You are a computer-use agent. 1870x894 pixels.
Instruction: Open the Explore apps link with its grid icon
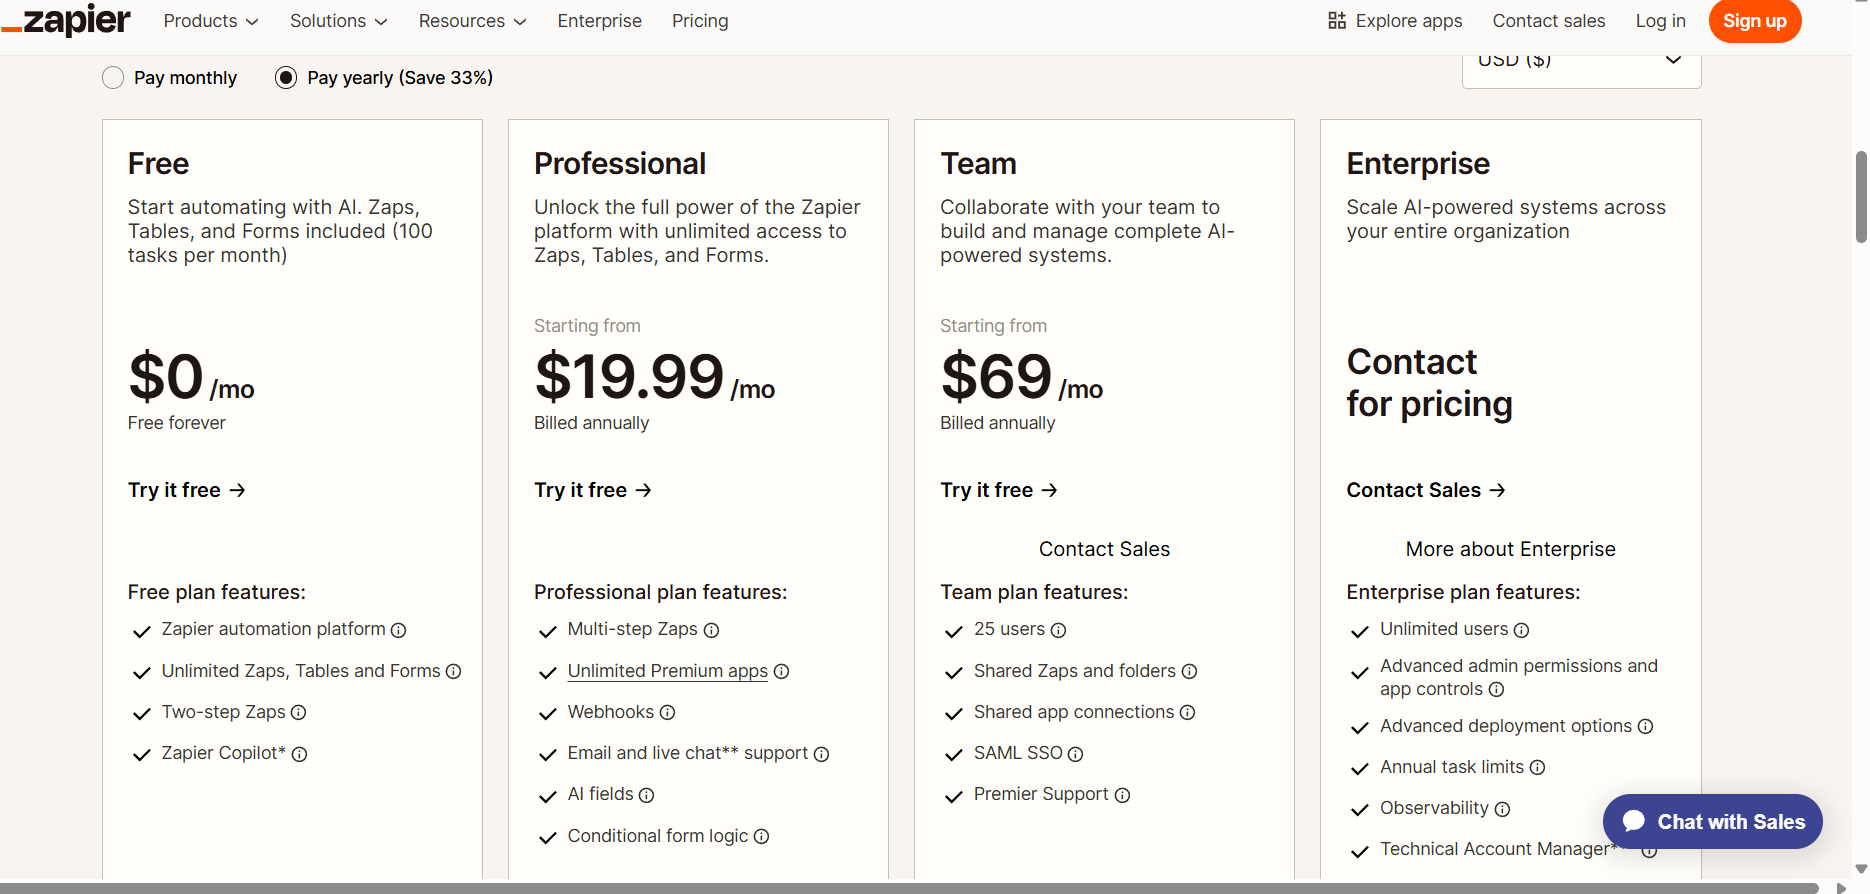click(1395, 21)
